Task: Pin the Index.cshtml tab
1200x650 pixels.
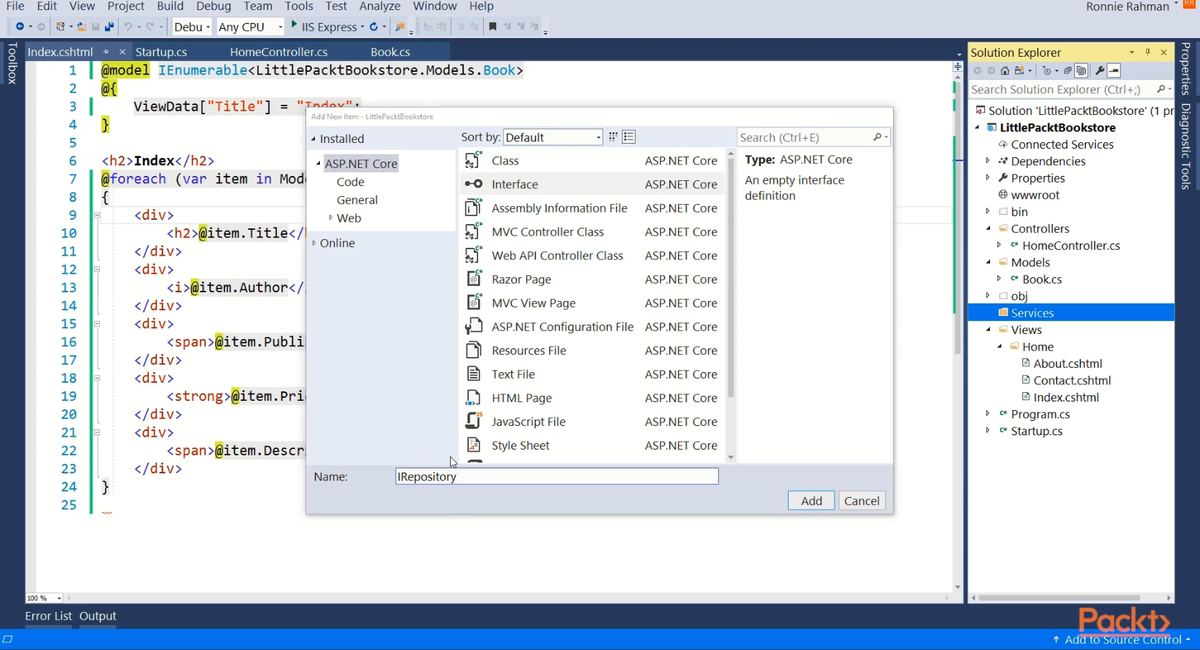Action: click(x=106, y=52)
